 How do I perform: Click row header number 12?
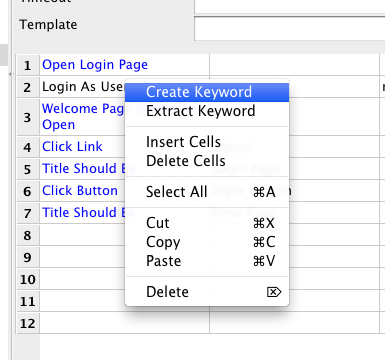[28, 323]
